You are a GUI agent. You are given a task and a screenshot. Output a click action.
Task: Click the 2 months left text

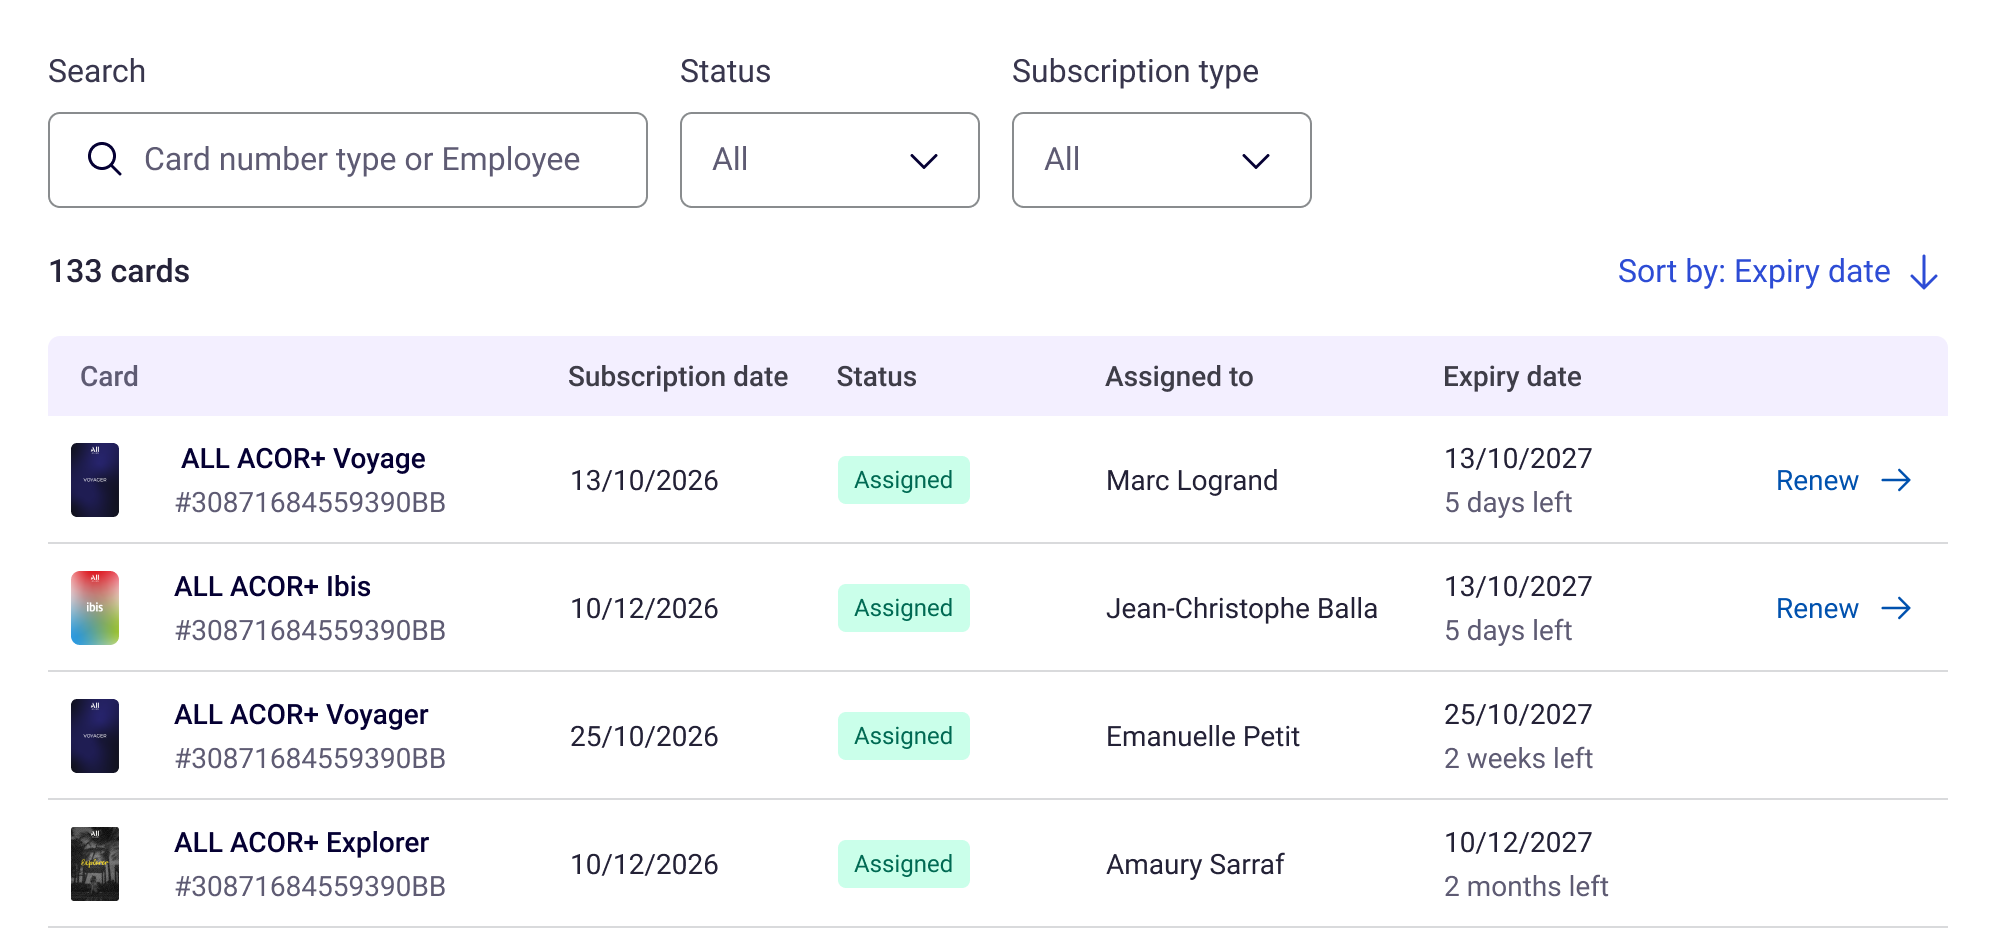[1526, 887]
